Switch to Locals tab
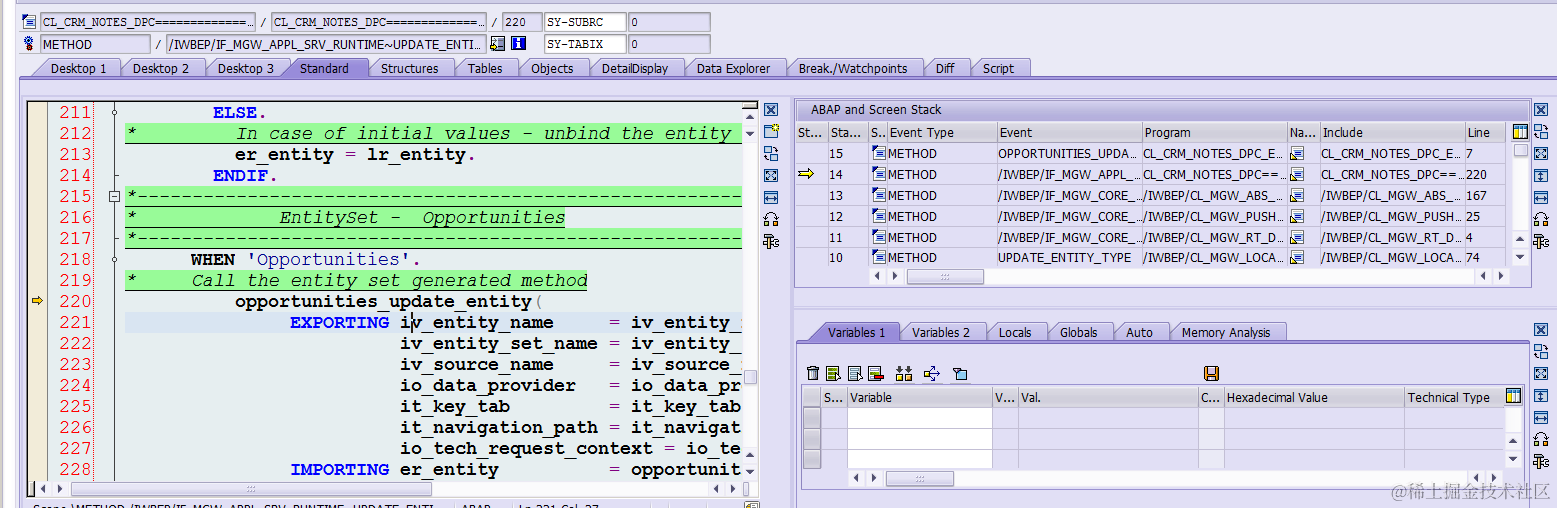The width and height of the screenshot is (1557, 508). (1015, 332)
